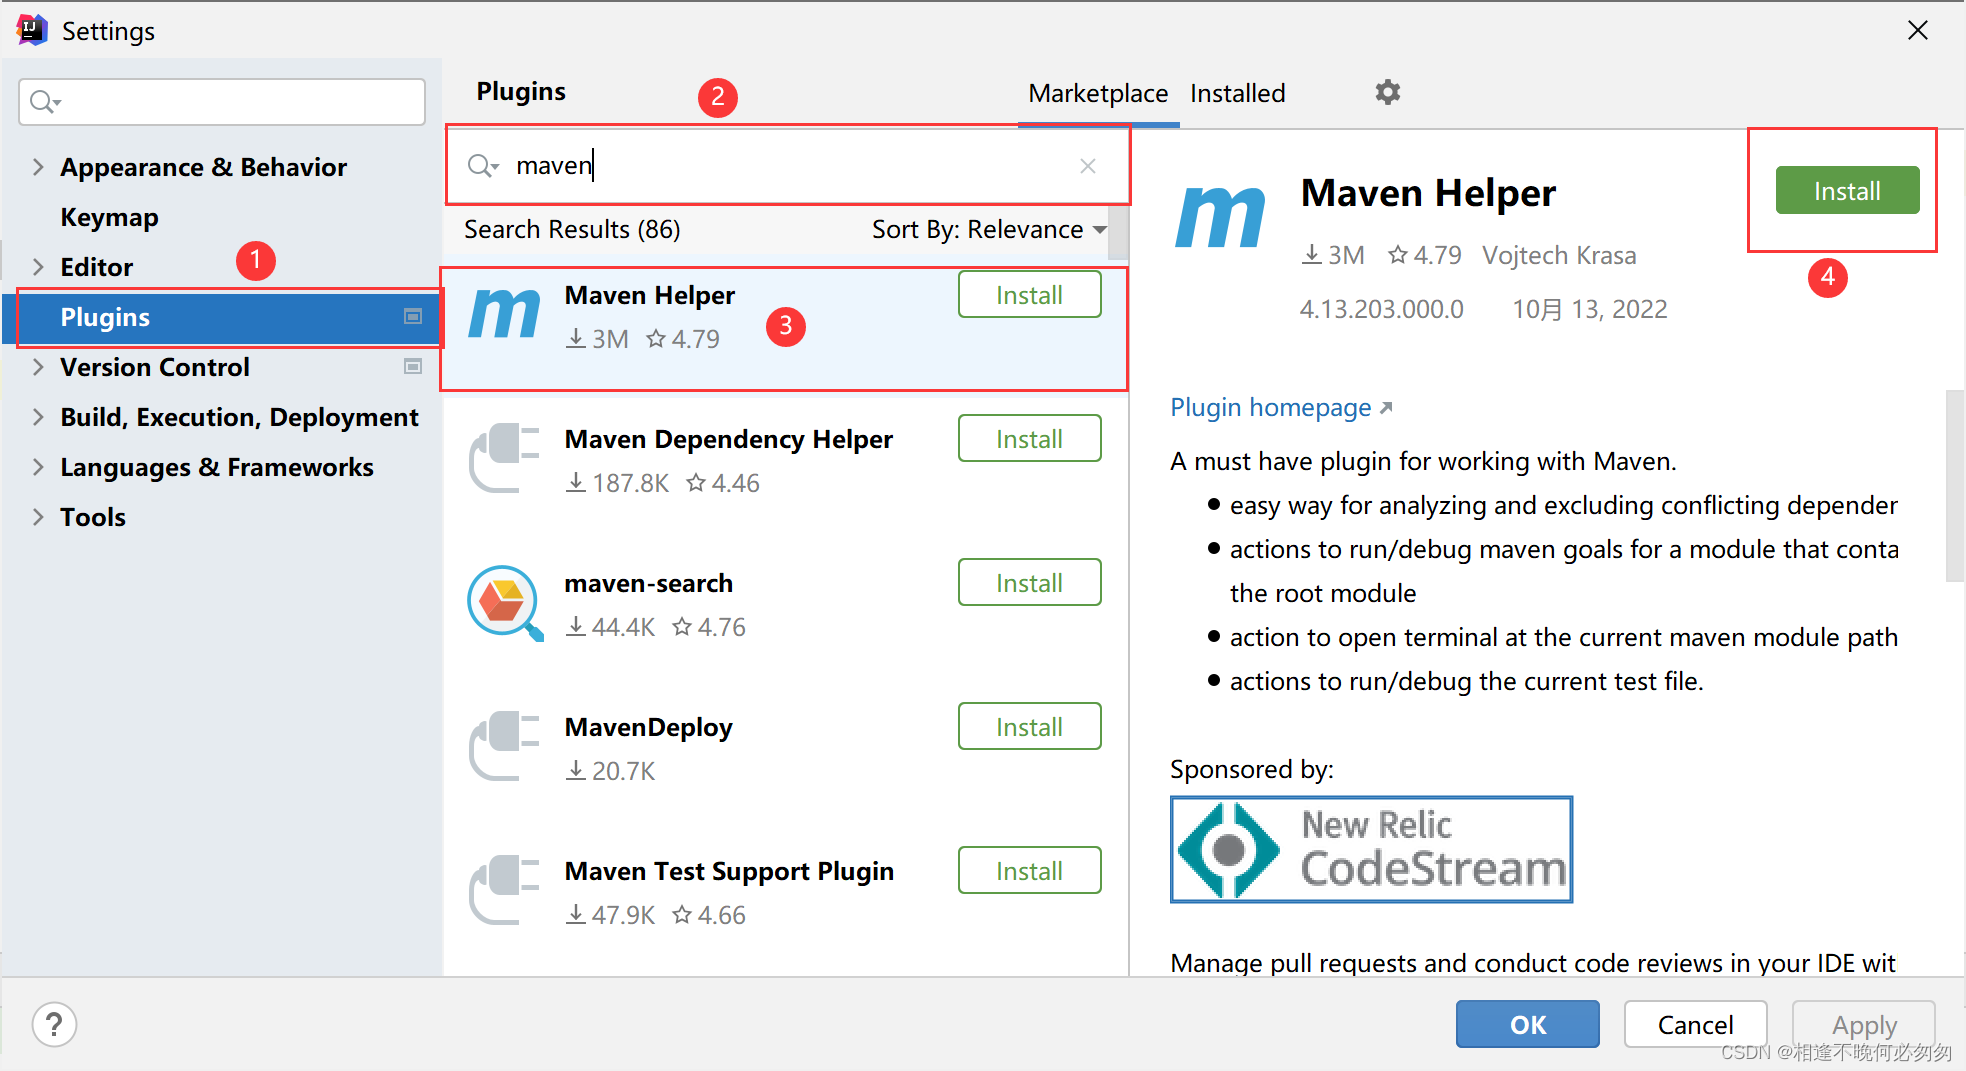Image resolution: width=1966 pixels, height=1071 pixels.
Task: Expand Appearance & Behavior section
Action: pos(38,167)
